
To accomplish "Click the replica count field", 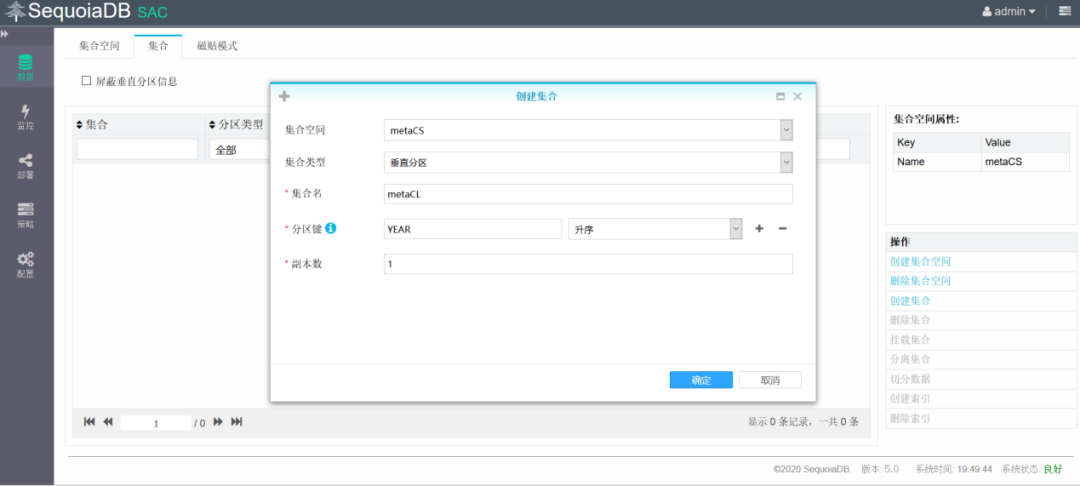I will [x=588, y=264].
